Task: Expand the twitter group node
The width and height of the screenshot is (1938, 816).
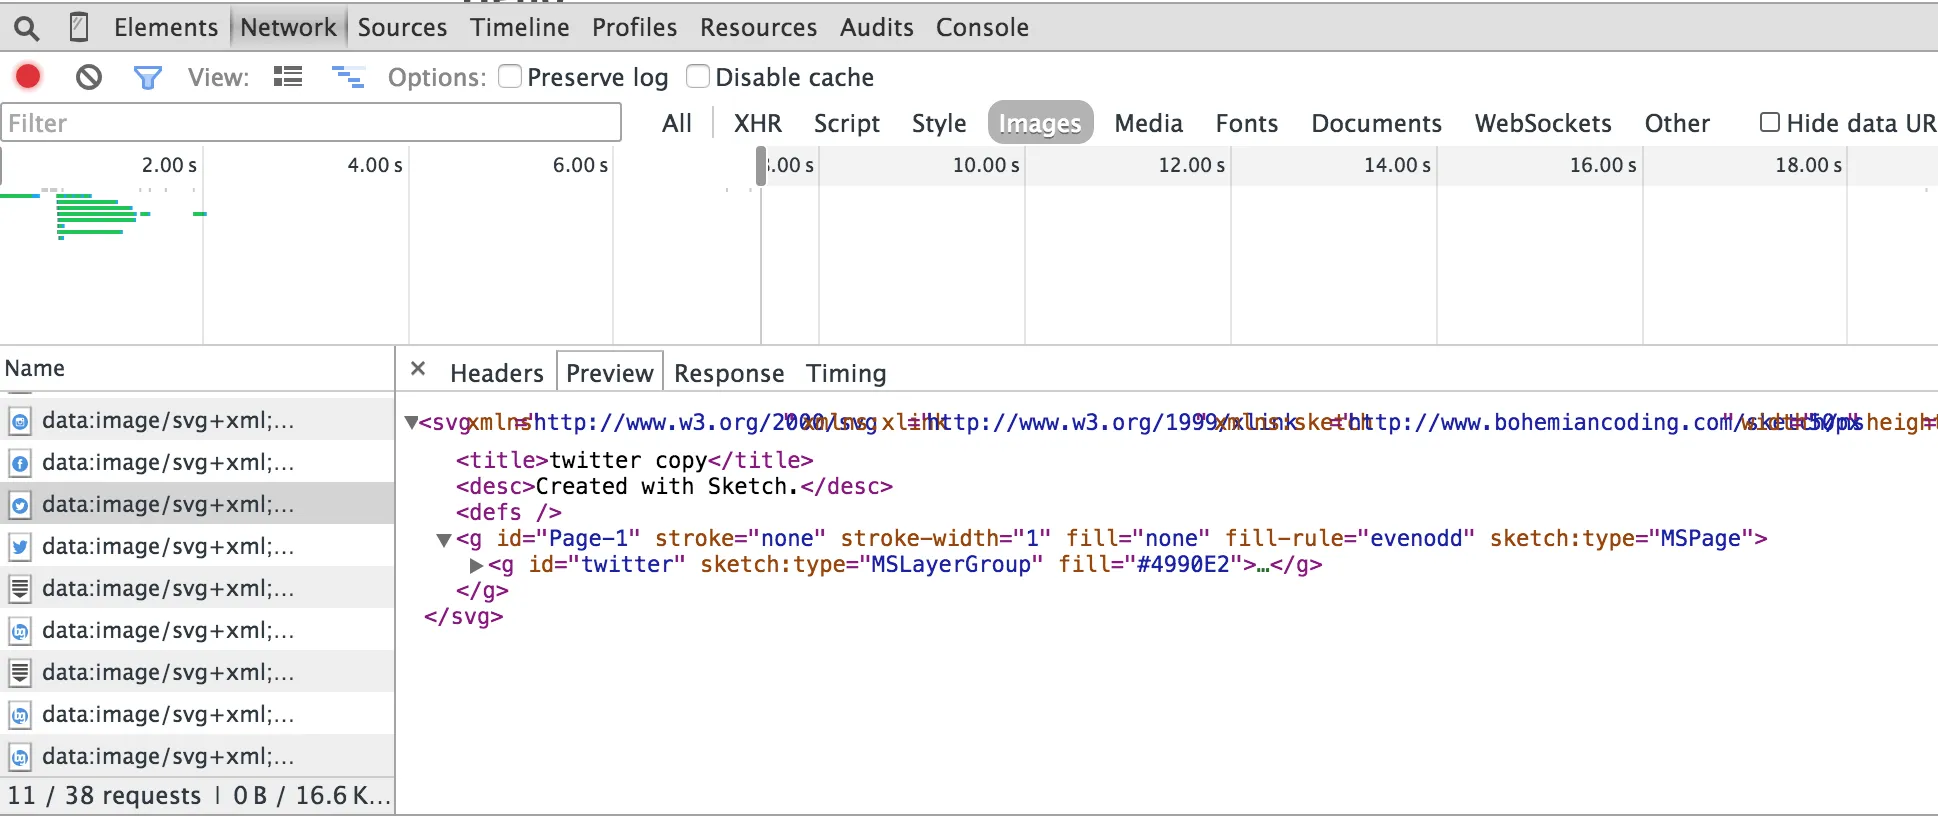Action: [x=476, y=565]
